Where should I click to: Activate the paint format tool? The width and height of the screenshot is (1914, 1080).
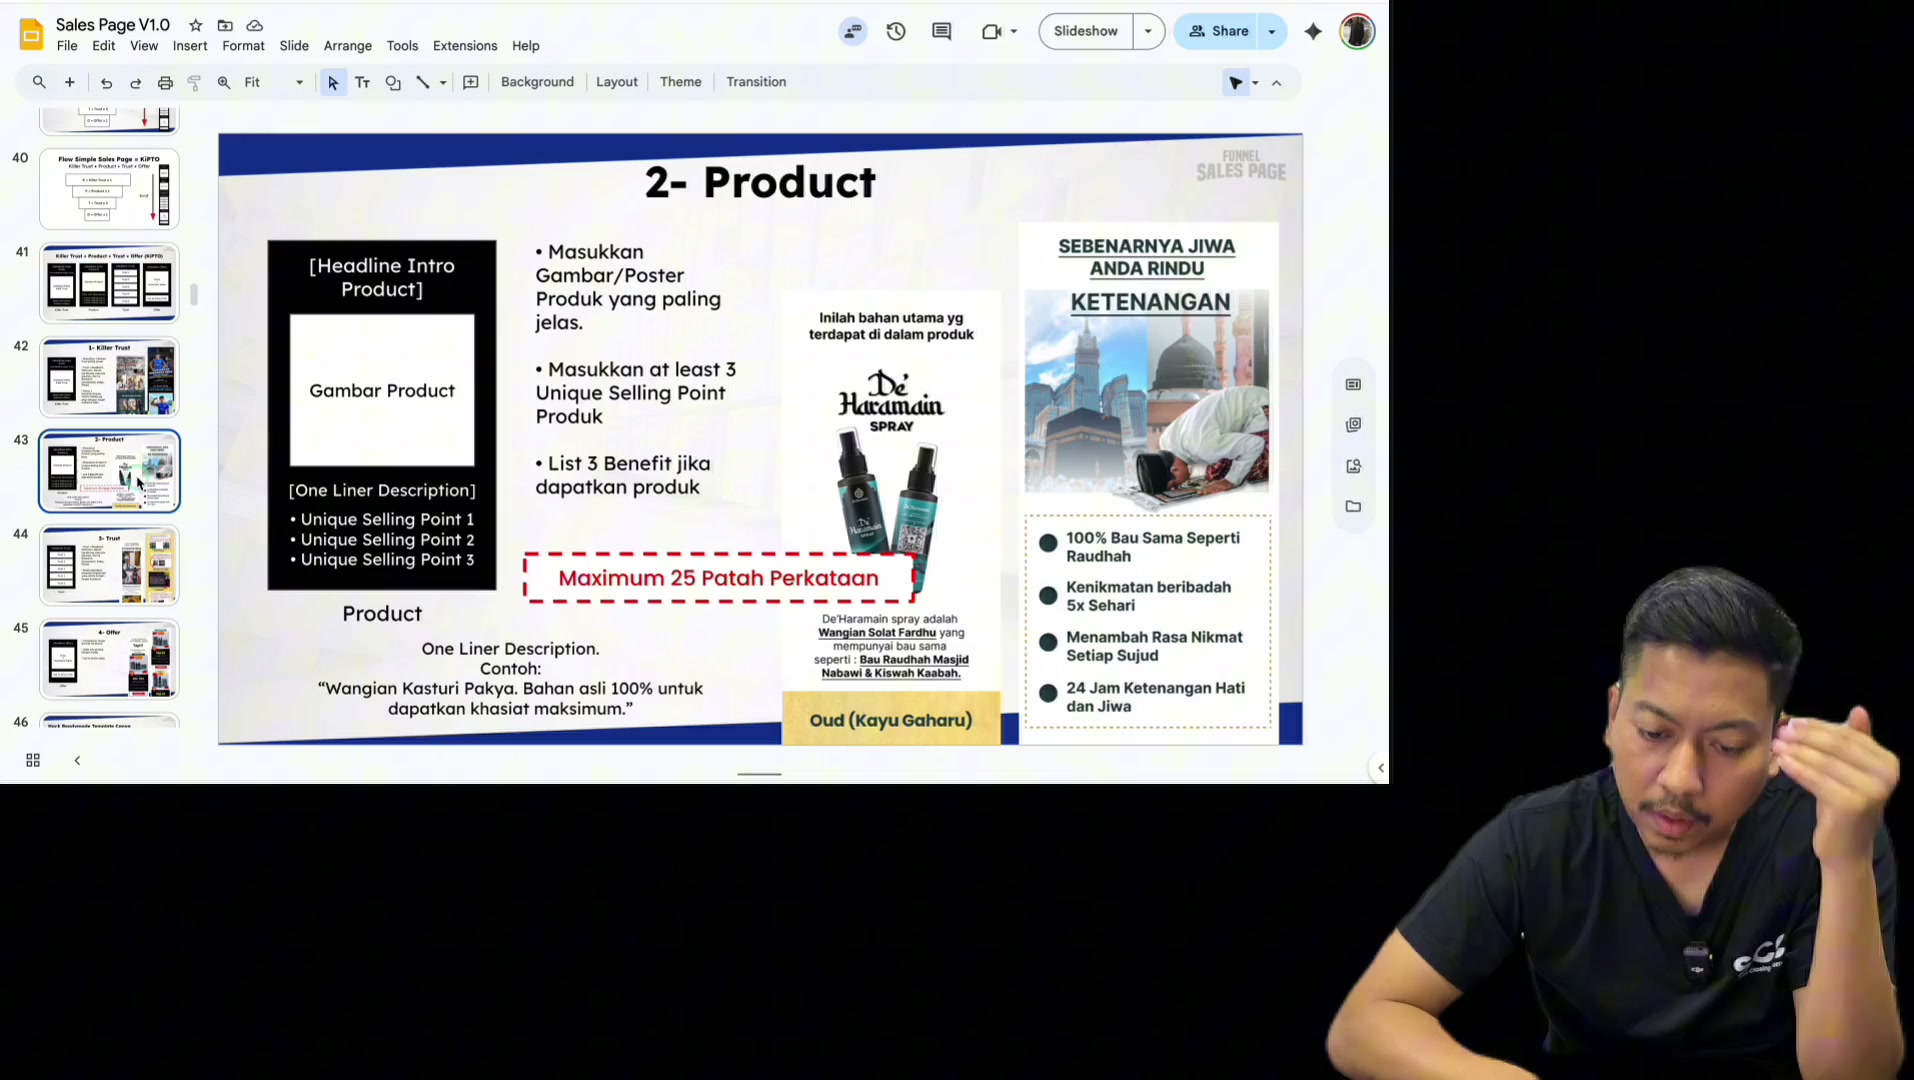point(194,83)
